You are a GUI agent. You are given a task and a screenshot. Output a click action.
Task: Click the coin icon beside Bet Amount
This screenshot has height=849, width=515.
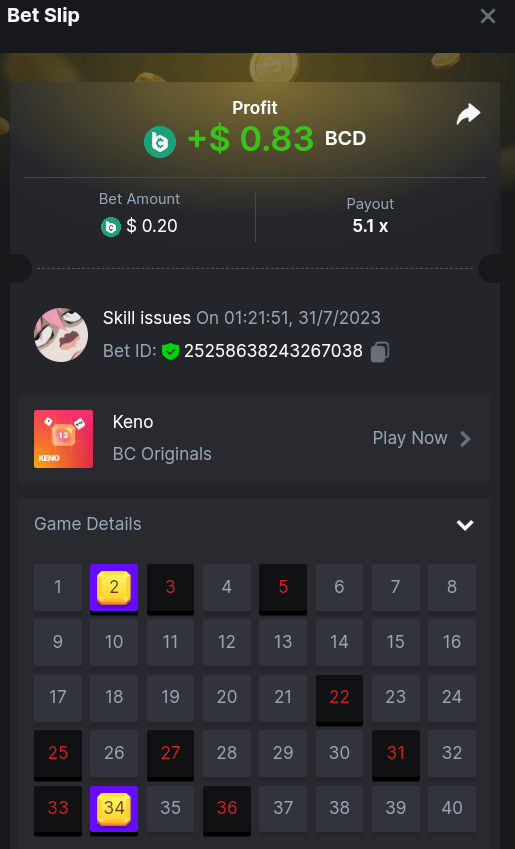[110, 227]
